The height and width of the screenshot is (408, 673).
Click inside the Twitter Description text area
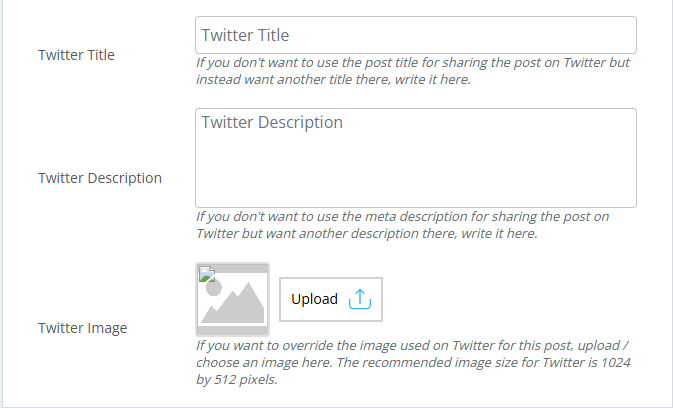415,157
